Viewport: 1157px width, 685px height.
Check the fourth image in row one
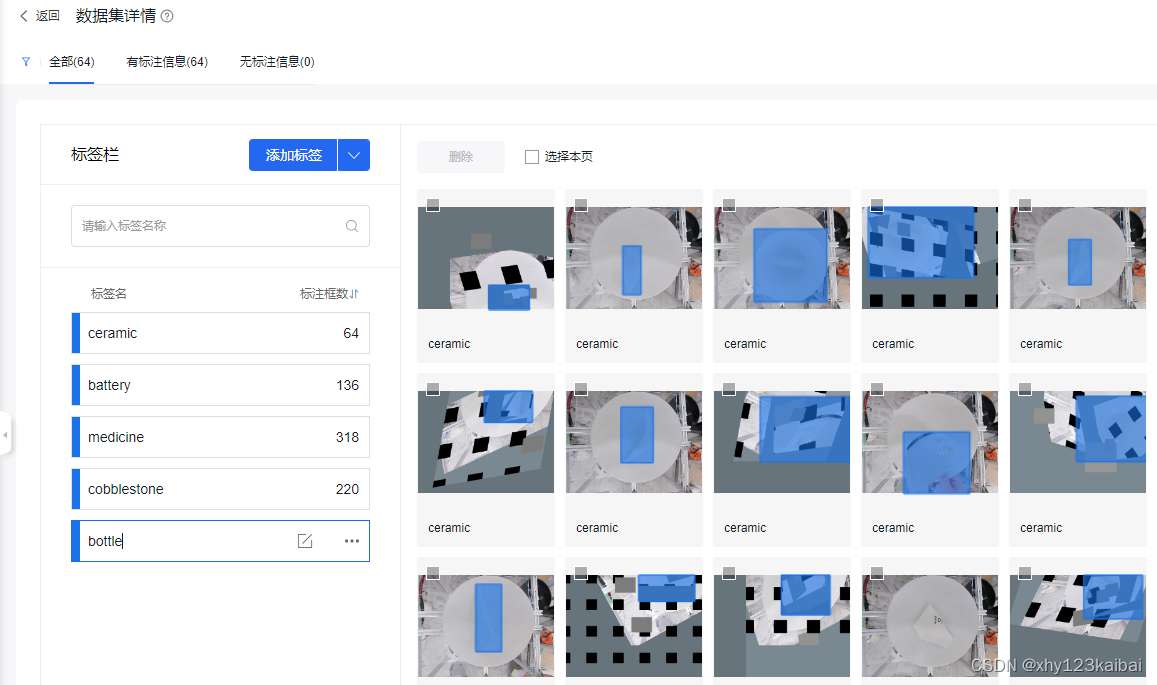(x=877, y=205)
